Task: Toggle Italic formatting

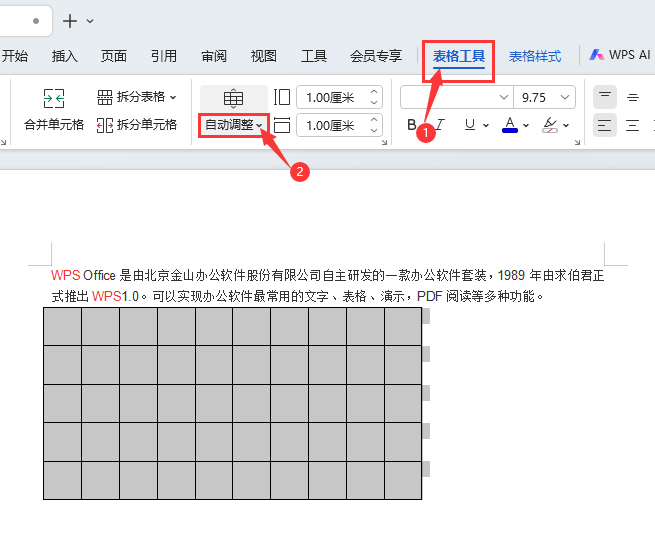Action: pos(440,125)
